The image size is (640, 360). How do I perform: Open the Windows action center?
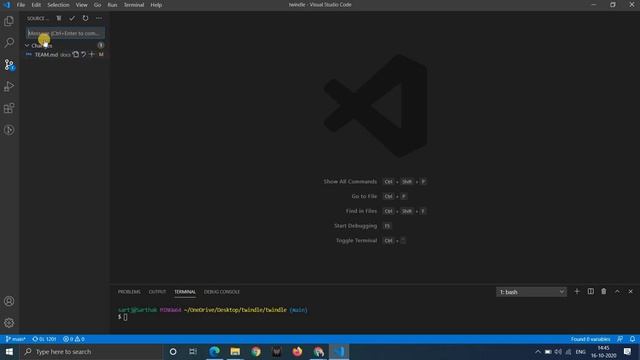tap(628, 351)
